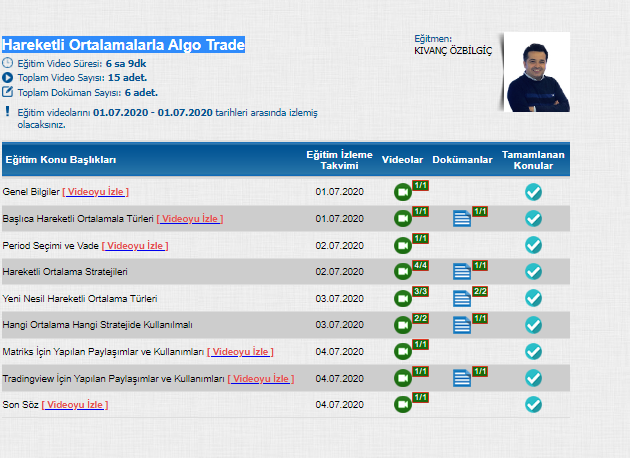
Task: Click the Hareketli Ortalamalarla Algo Trade title
Action: click(x=123, y=45)
